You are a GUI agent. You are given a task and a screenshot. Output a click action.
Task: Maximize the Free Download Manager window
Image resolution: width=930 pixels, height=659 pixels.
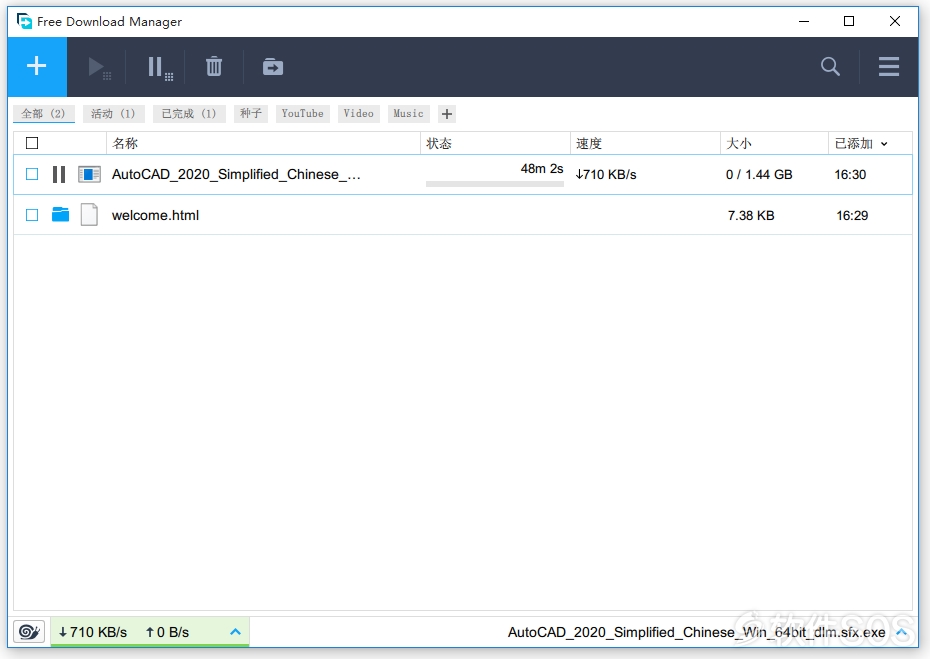(x=849, y=21)
